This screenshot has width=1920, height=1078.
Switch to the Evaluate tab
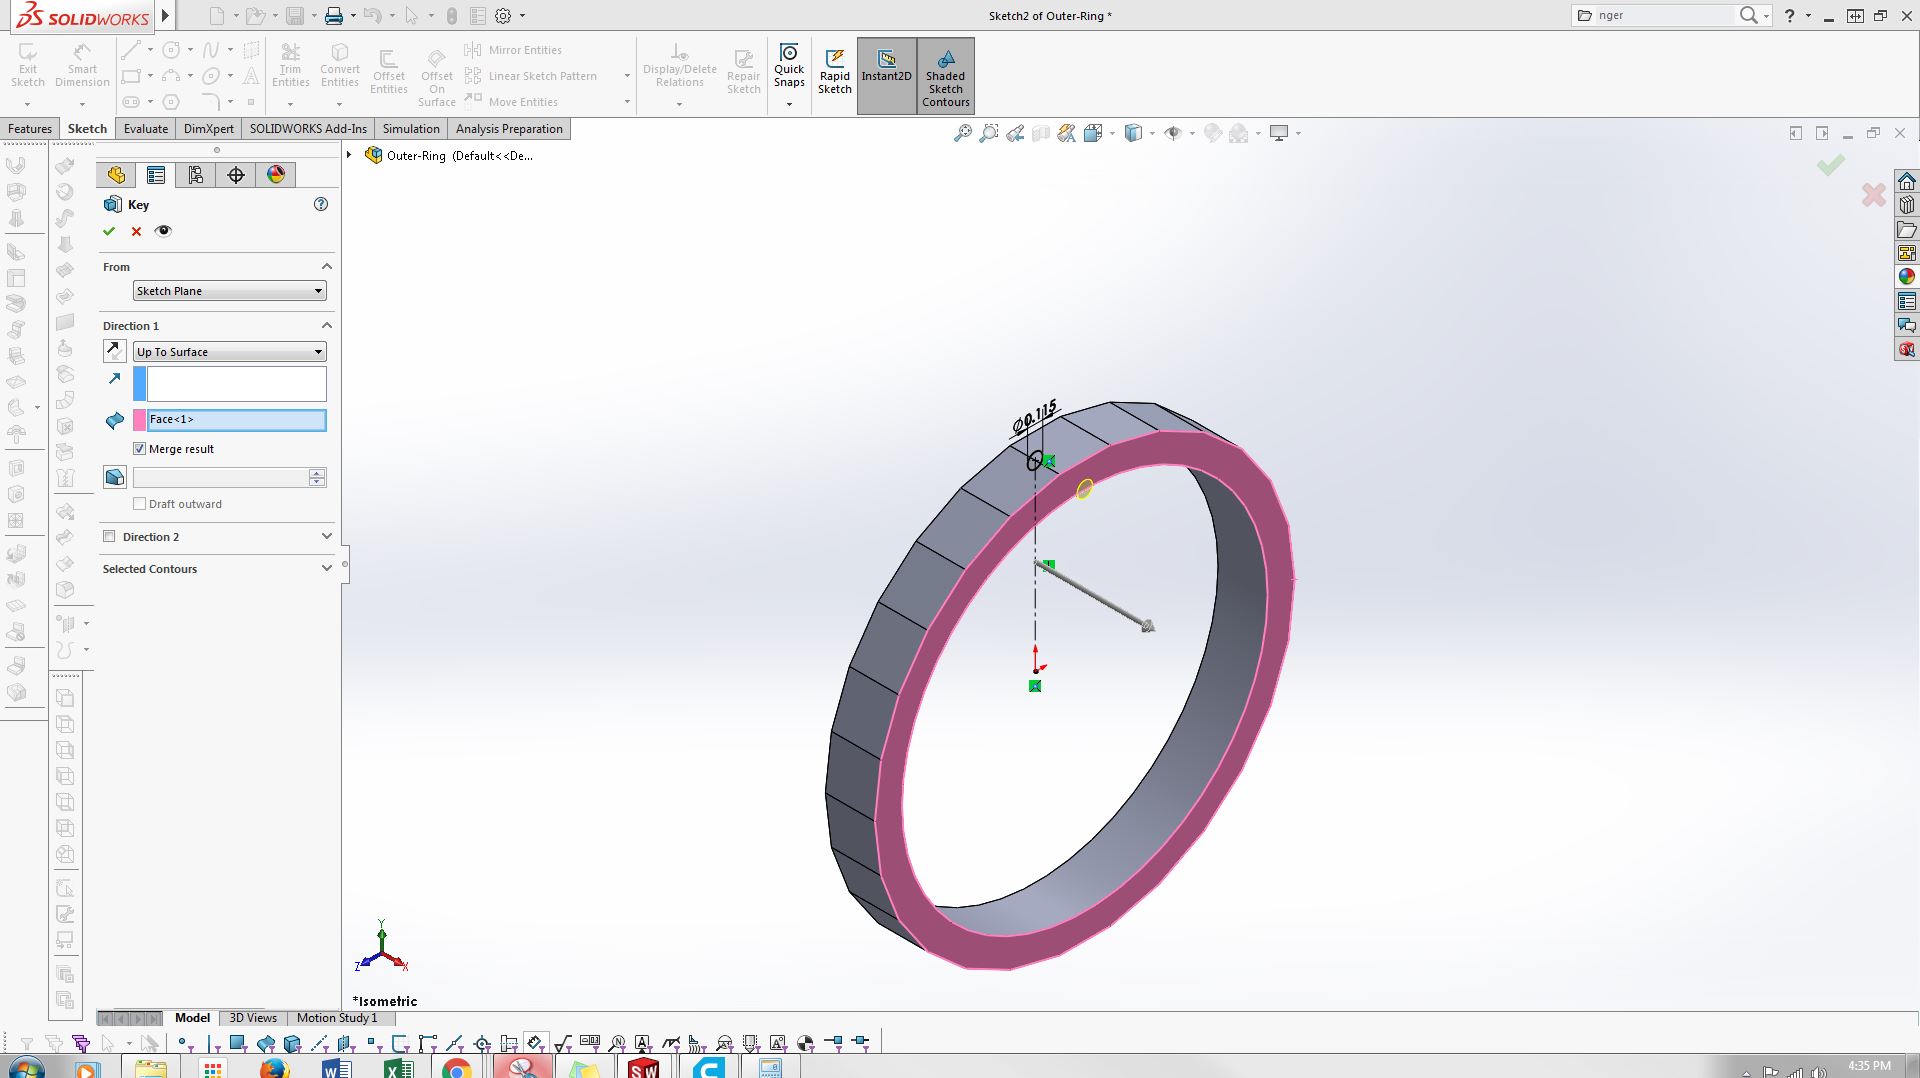(146, 129)
